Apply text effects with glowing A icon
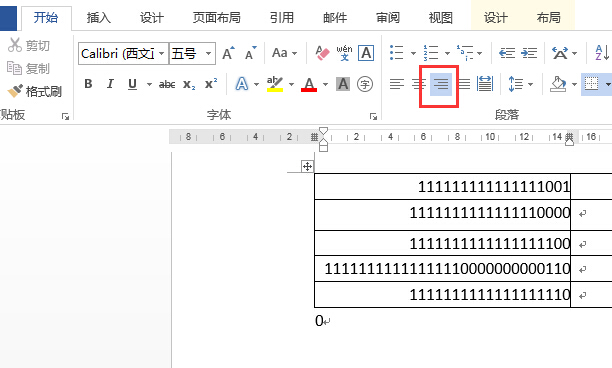612x368 pixels. point(242,84)
